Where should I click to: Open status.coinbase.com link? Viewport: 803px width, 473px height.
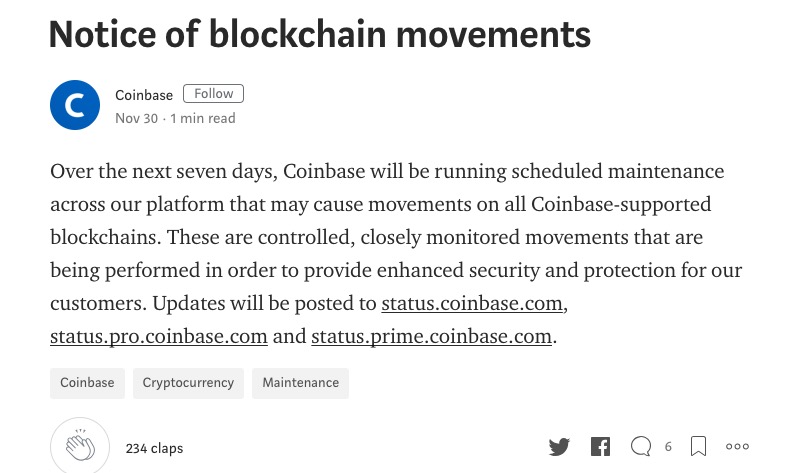coord(472,304)
